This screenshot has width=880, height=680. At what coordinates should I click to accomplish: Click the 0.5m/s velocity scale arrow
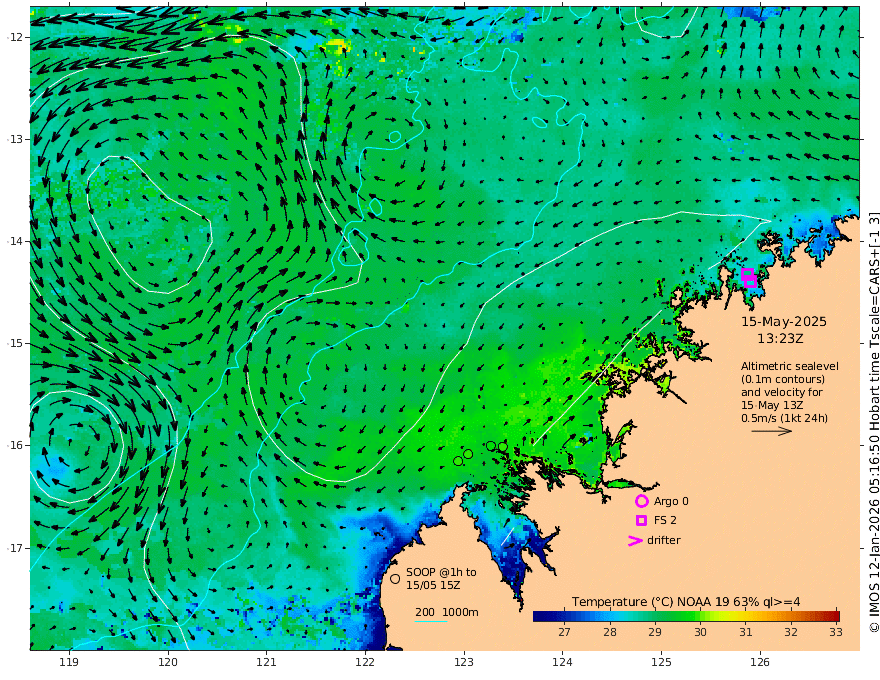[772, 431]
